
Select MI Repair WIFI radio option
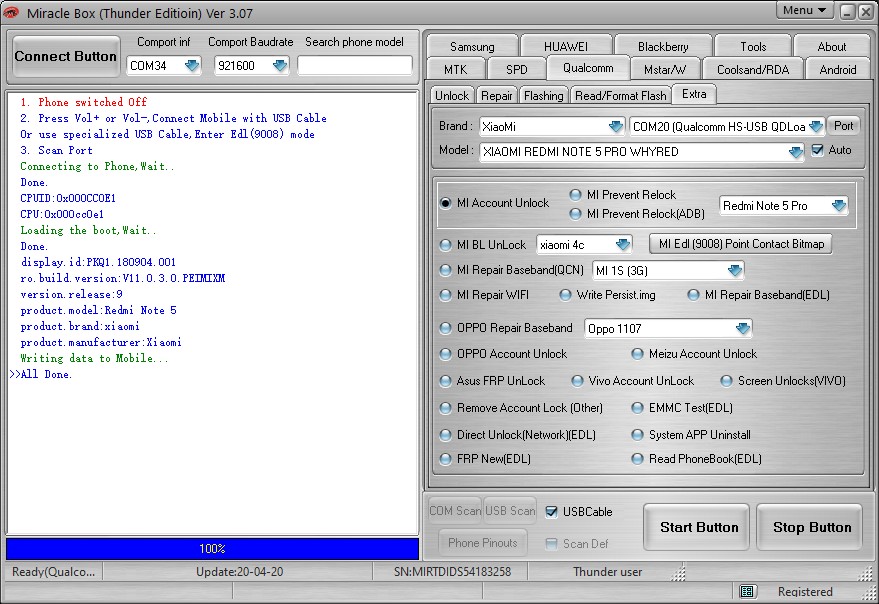(446, 295)
